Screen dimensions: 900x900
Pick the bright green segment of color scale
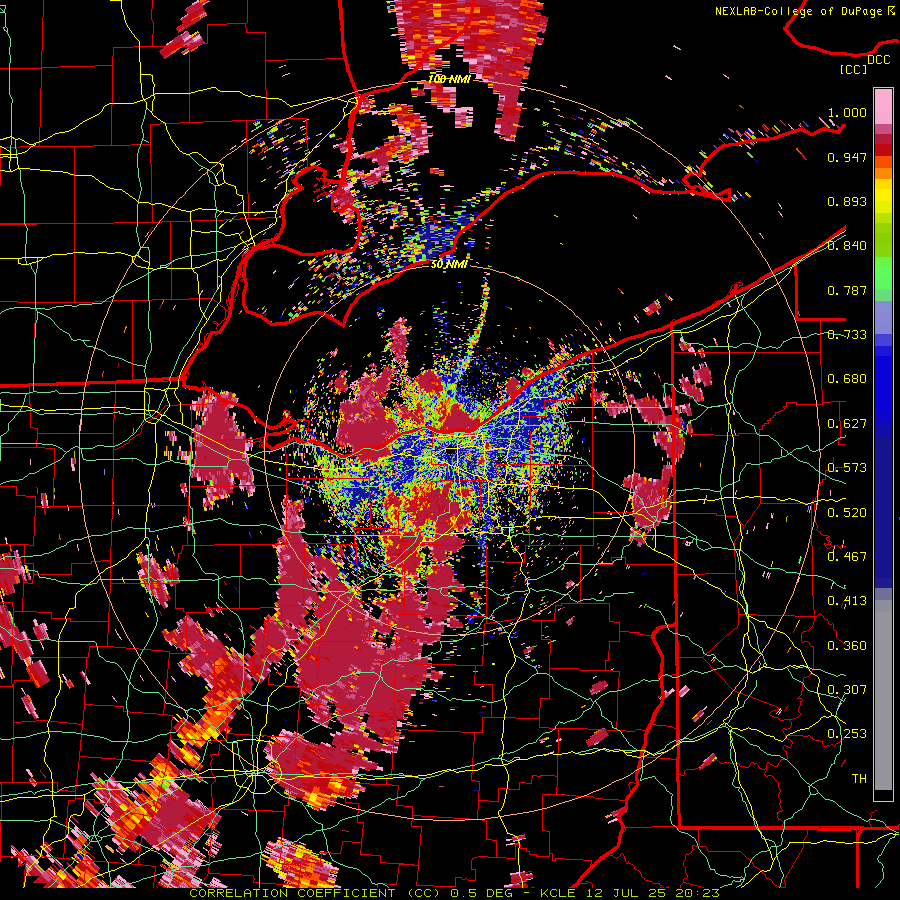click(x=883, y=273)
